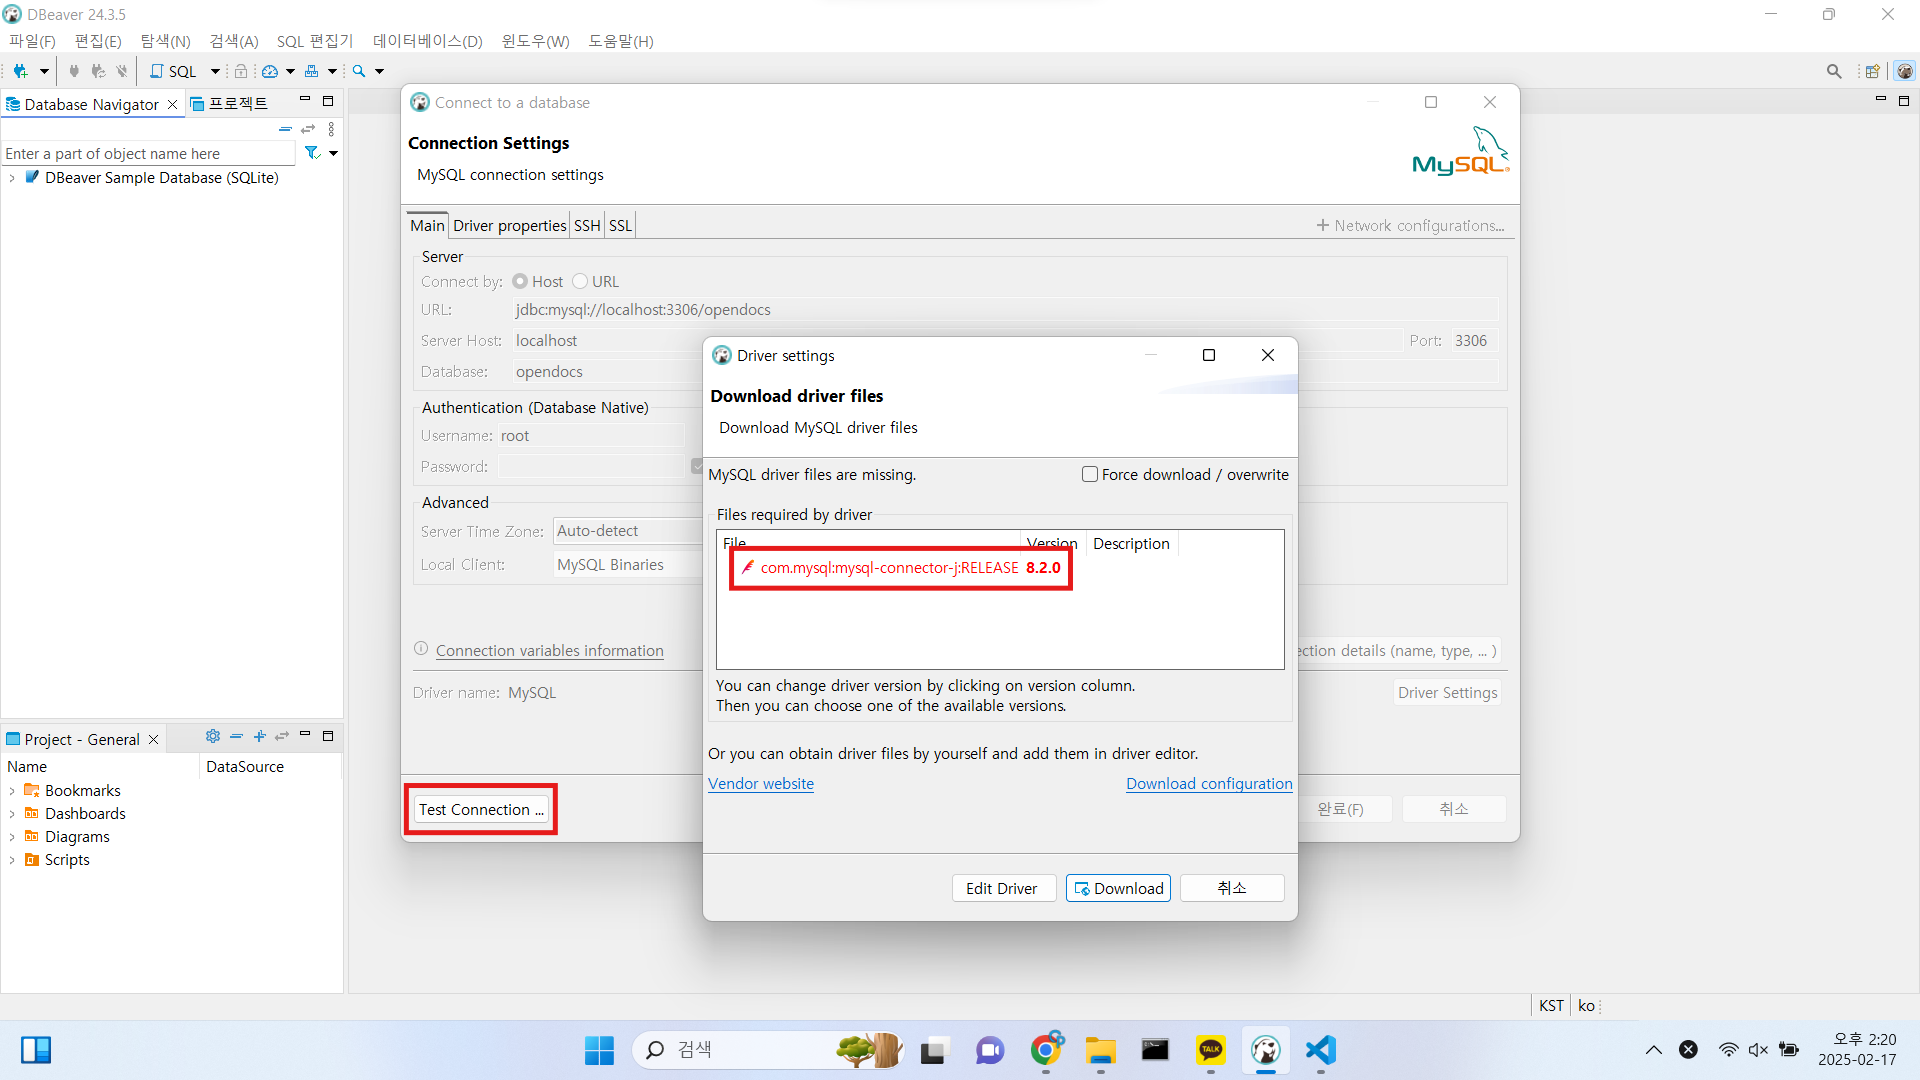Open the SQL editor dropdown arrow
Viewport: 1920px width, 1080px height.
tap(214, 71)
